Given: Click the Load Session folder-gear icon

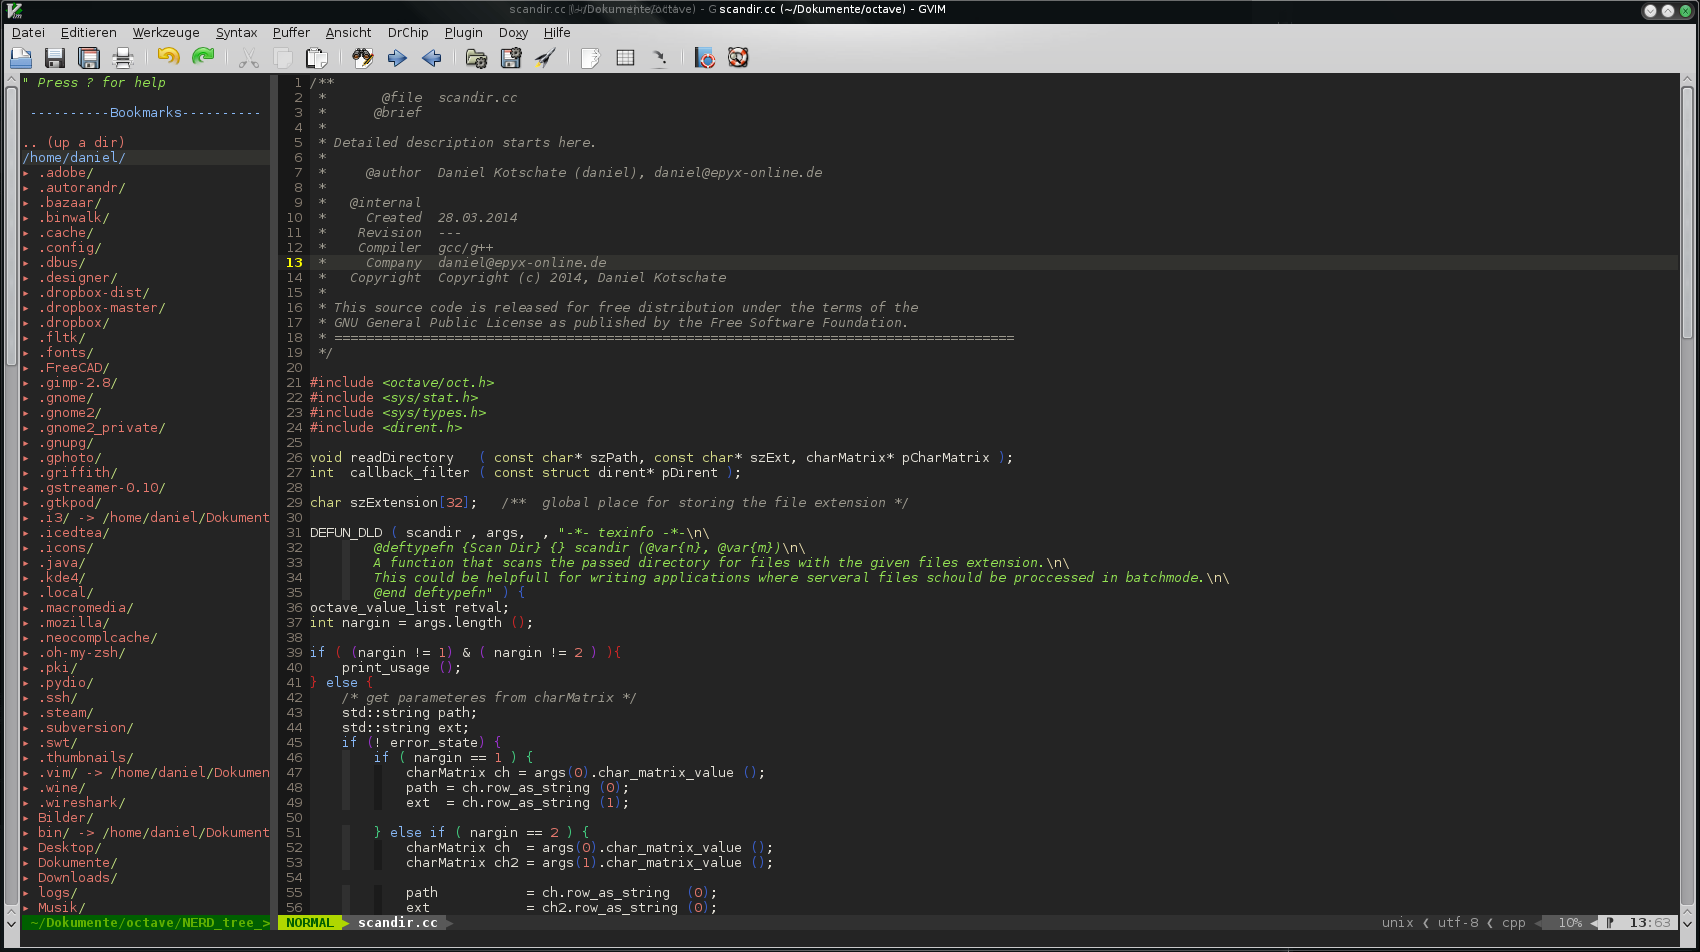Looking at the screenshot, I should 477,58.
